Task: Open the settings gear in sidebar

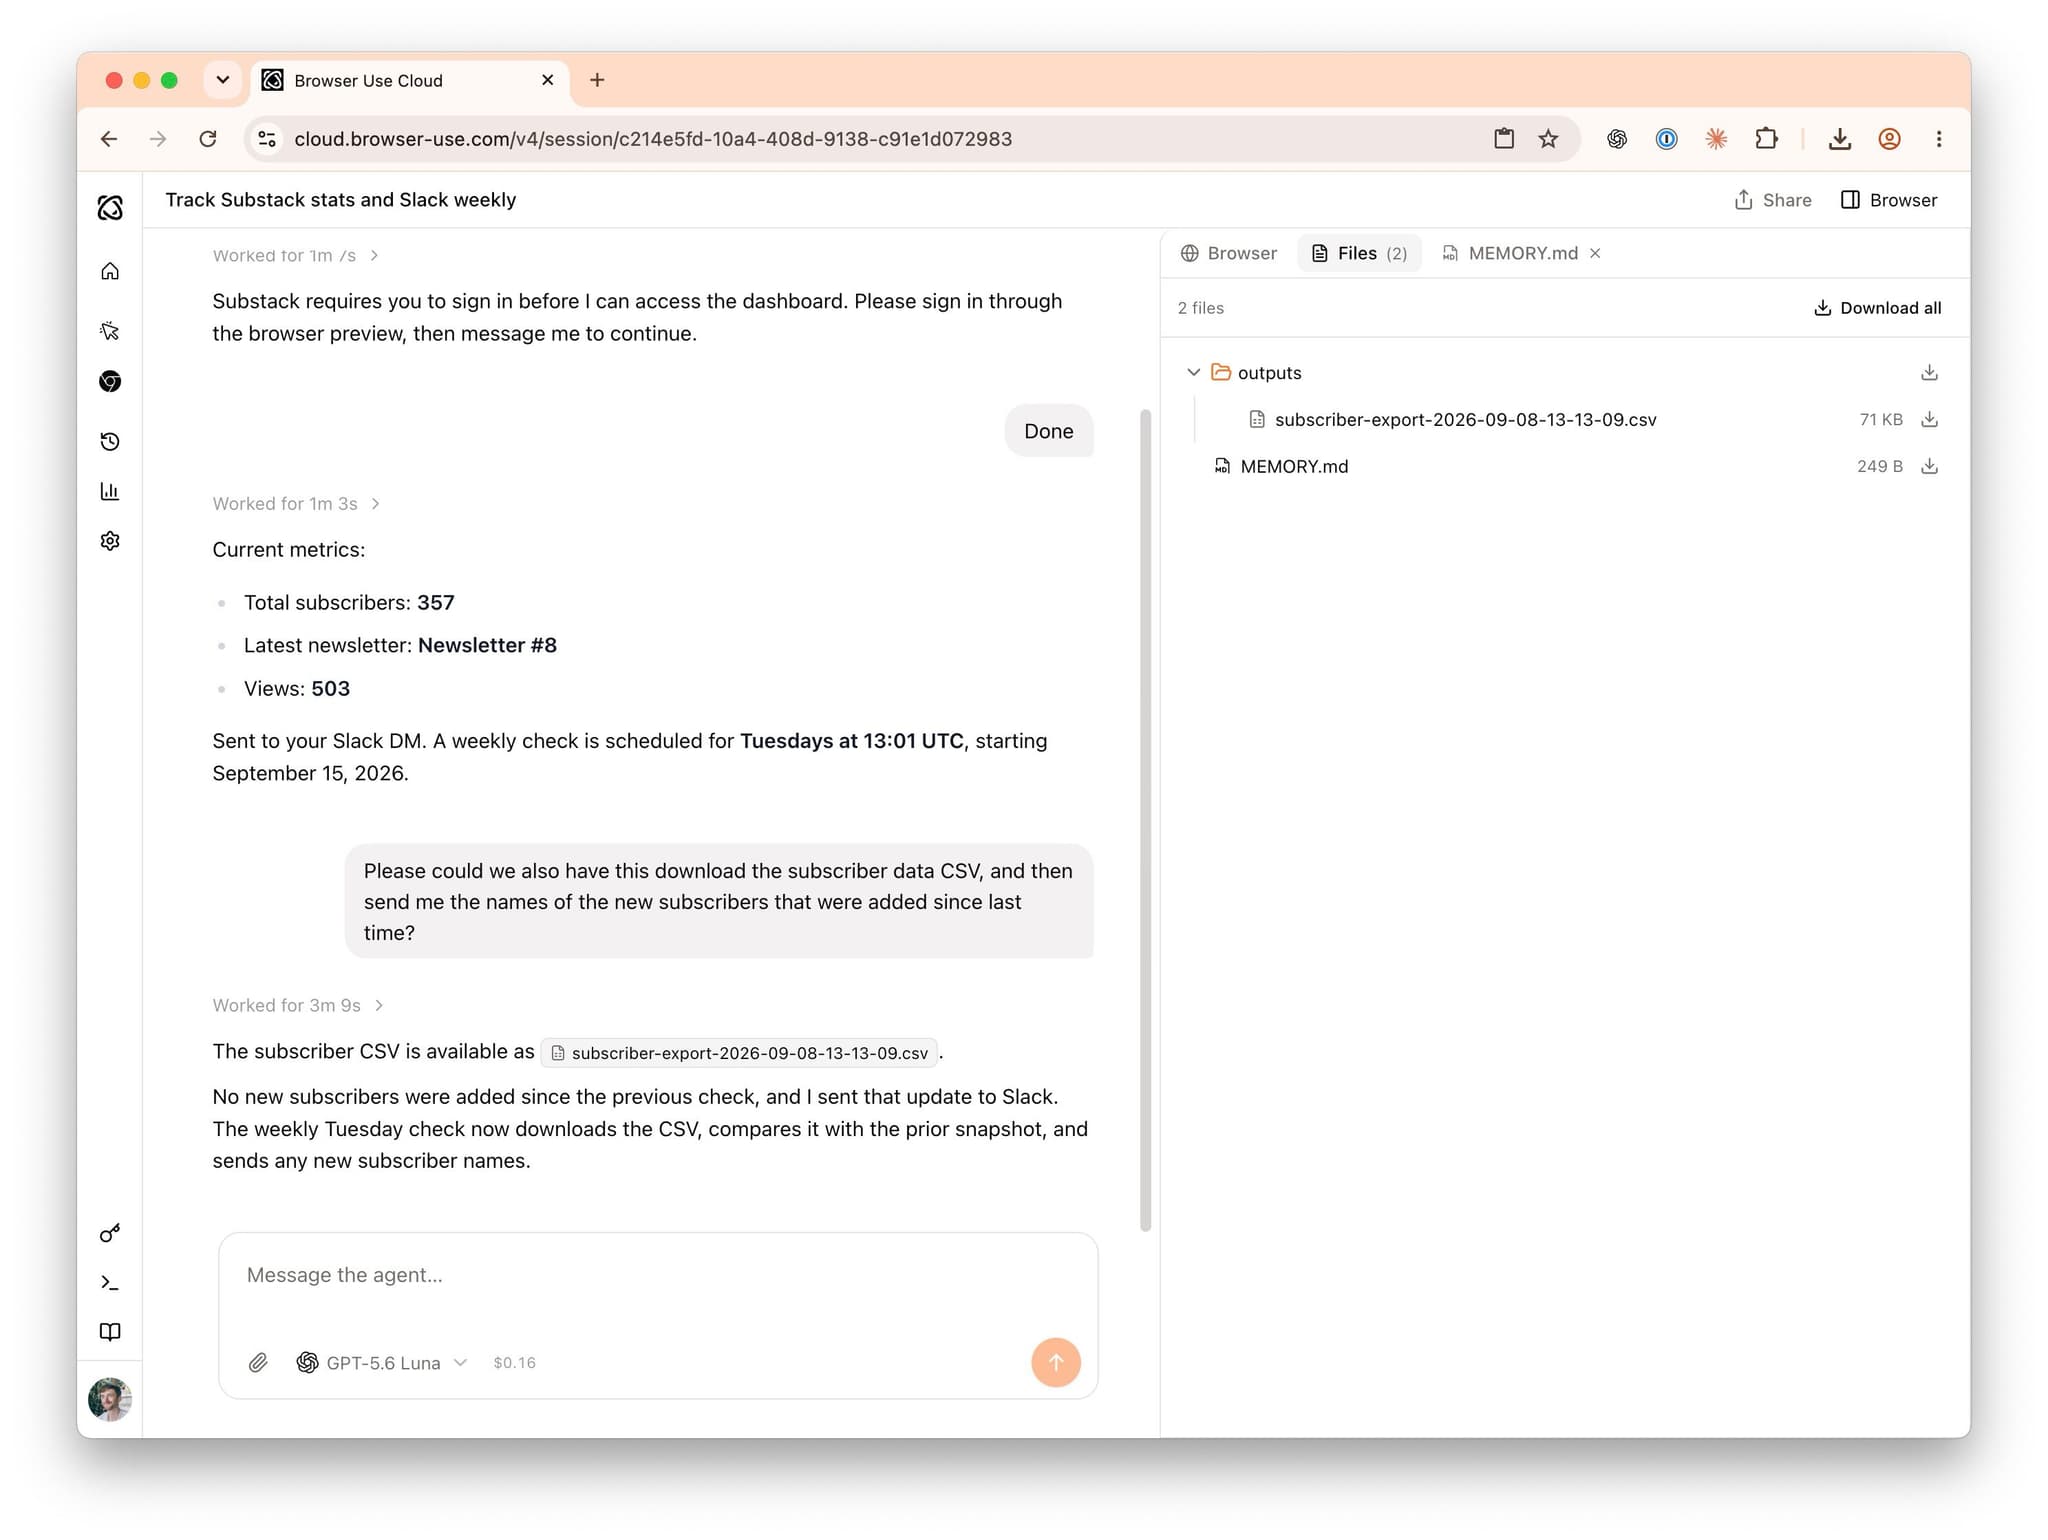Action: coord(110,541)
